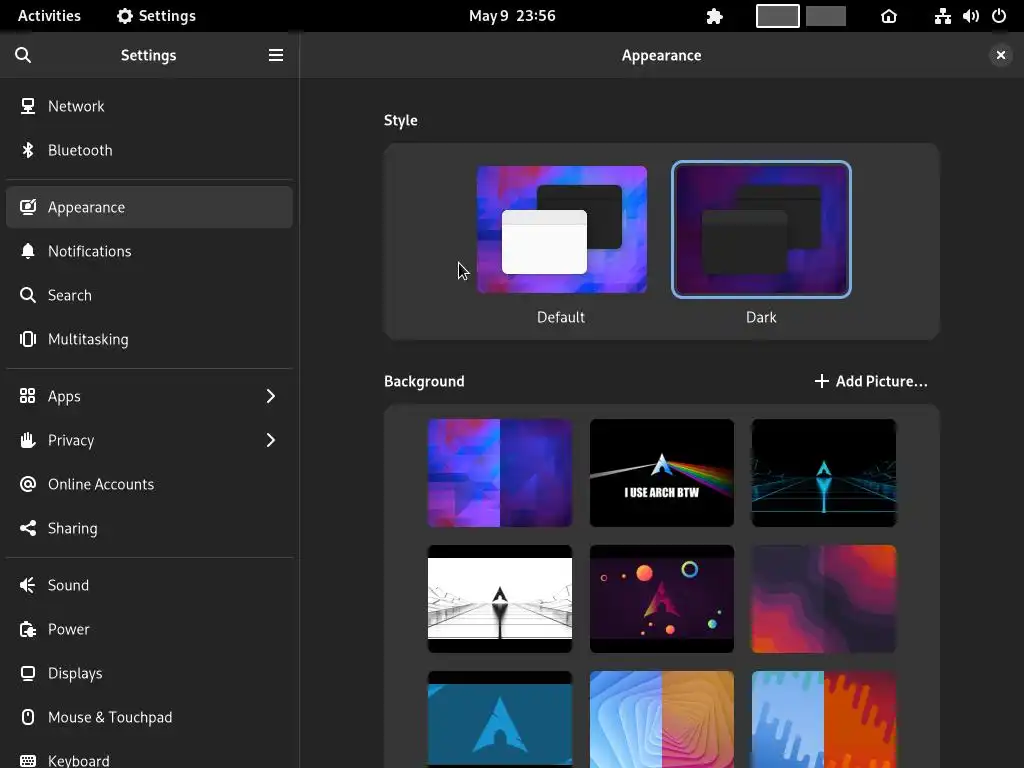Viewport: 1024px width, 768px height.
Task: Click the extensions puzzle icon in top bar
Action: click(x=714, y=16)
